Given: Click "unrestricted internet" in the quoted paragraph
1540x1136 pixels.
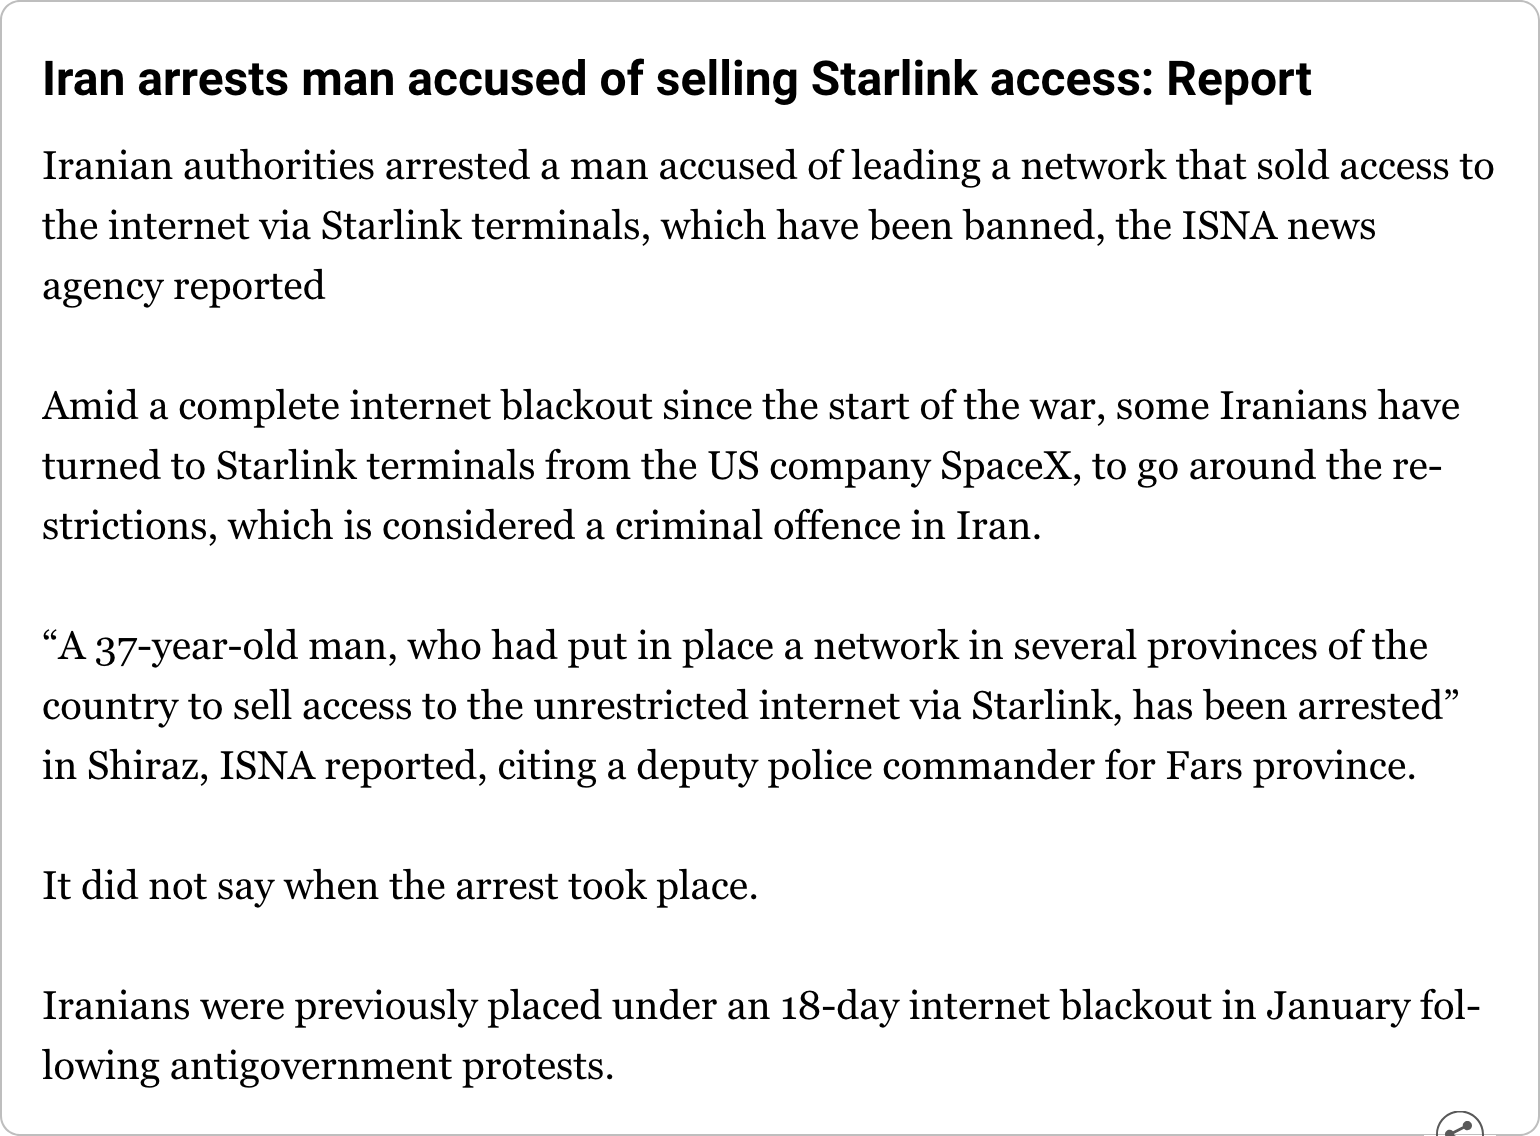Looking at the screenshot, I should [715, 706].
